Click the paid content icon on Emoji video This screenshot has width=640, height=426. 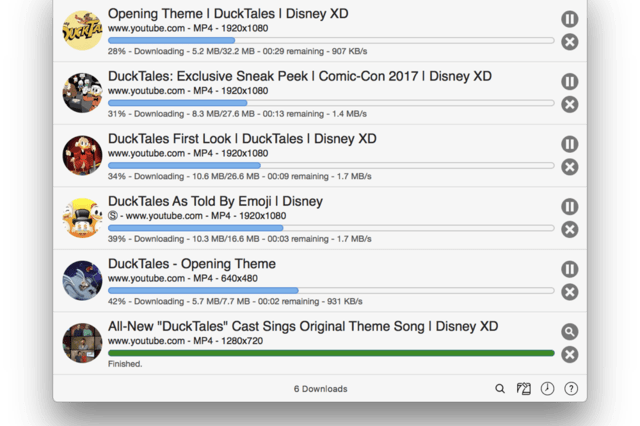tap(113, 215)
